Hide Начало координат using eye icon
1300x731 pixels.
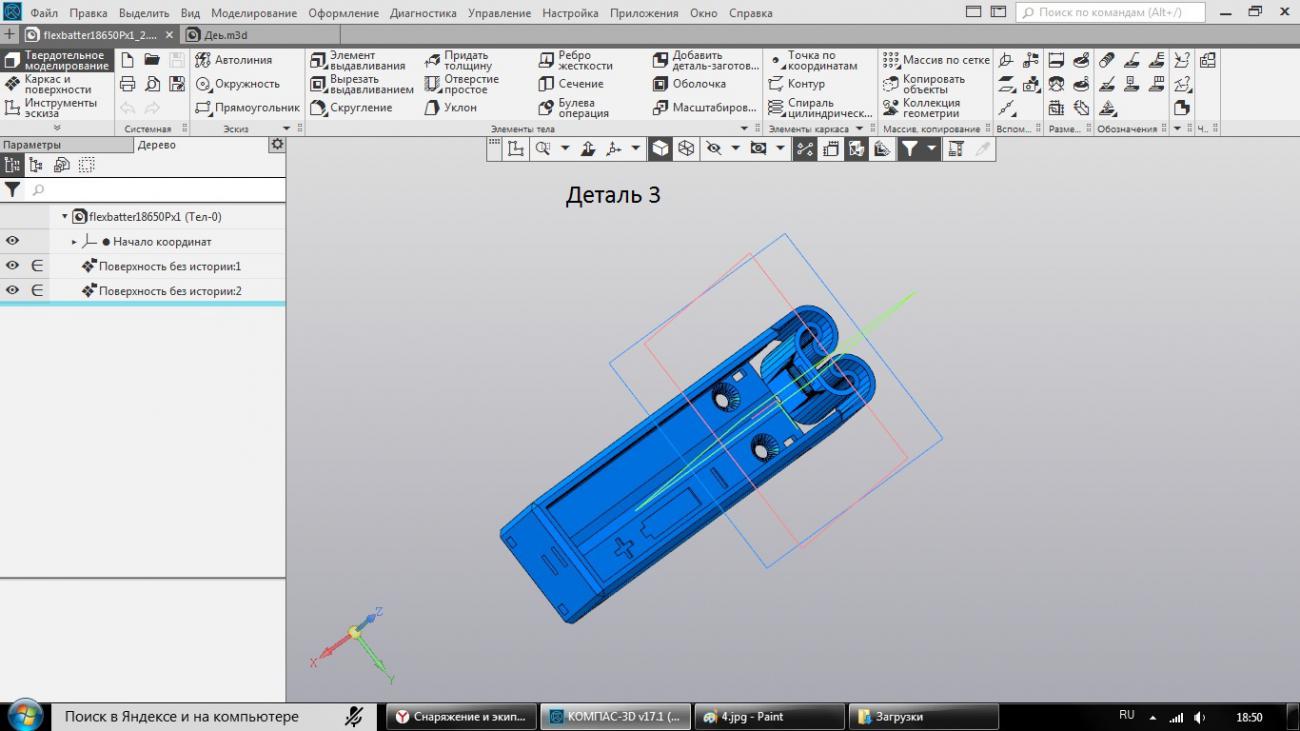click(13, 242)
